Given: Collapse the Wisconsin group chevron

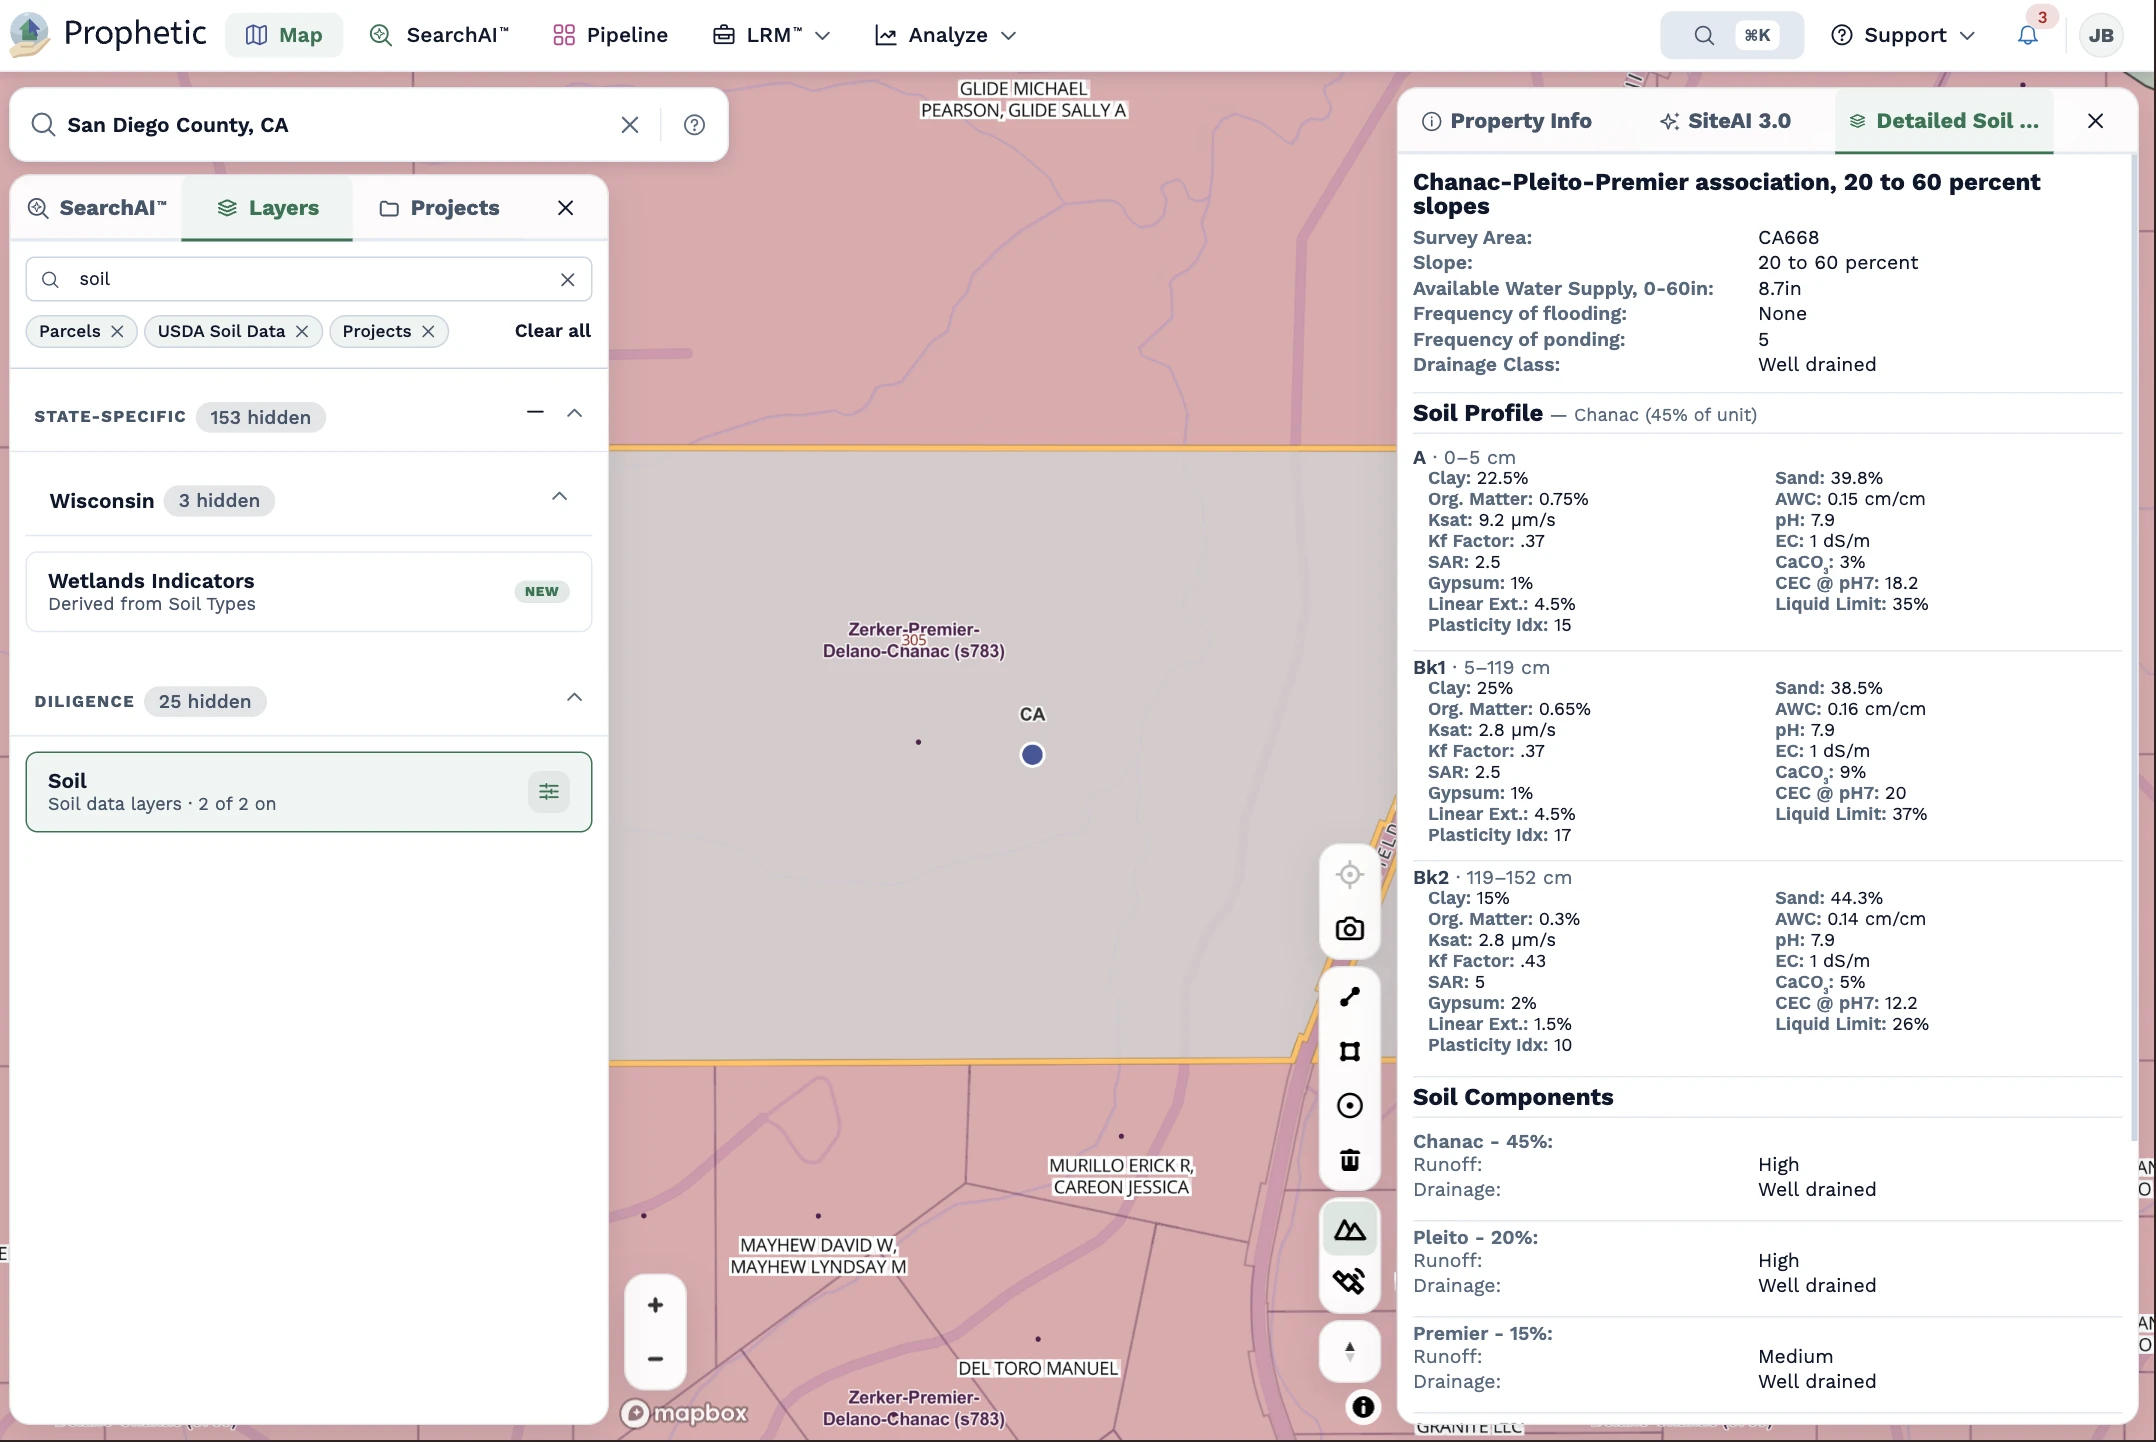Looking at the screenshot, I should pyautogui.click(x=560, y=497).
